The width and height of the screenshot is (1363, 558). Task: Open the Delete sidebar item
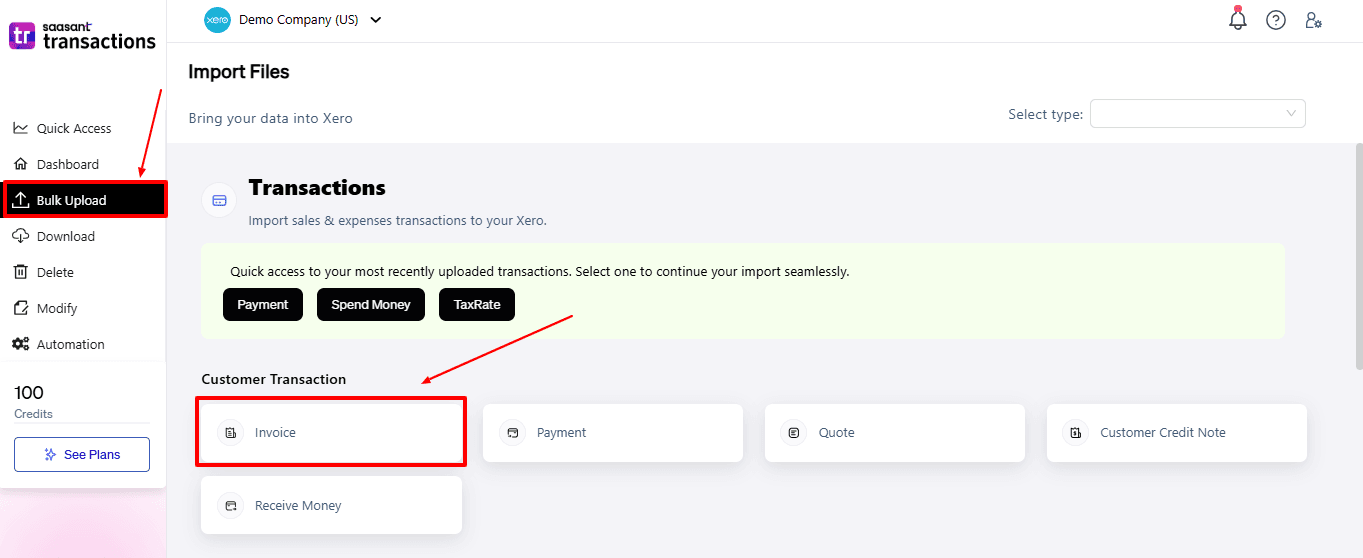(x=55, y=272)
